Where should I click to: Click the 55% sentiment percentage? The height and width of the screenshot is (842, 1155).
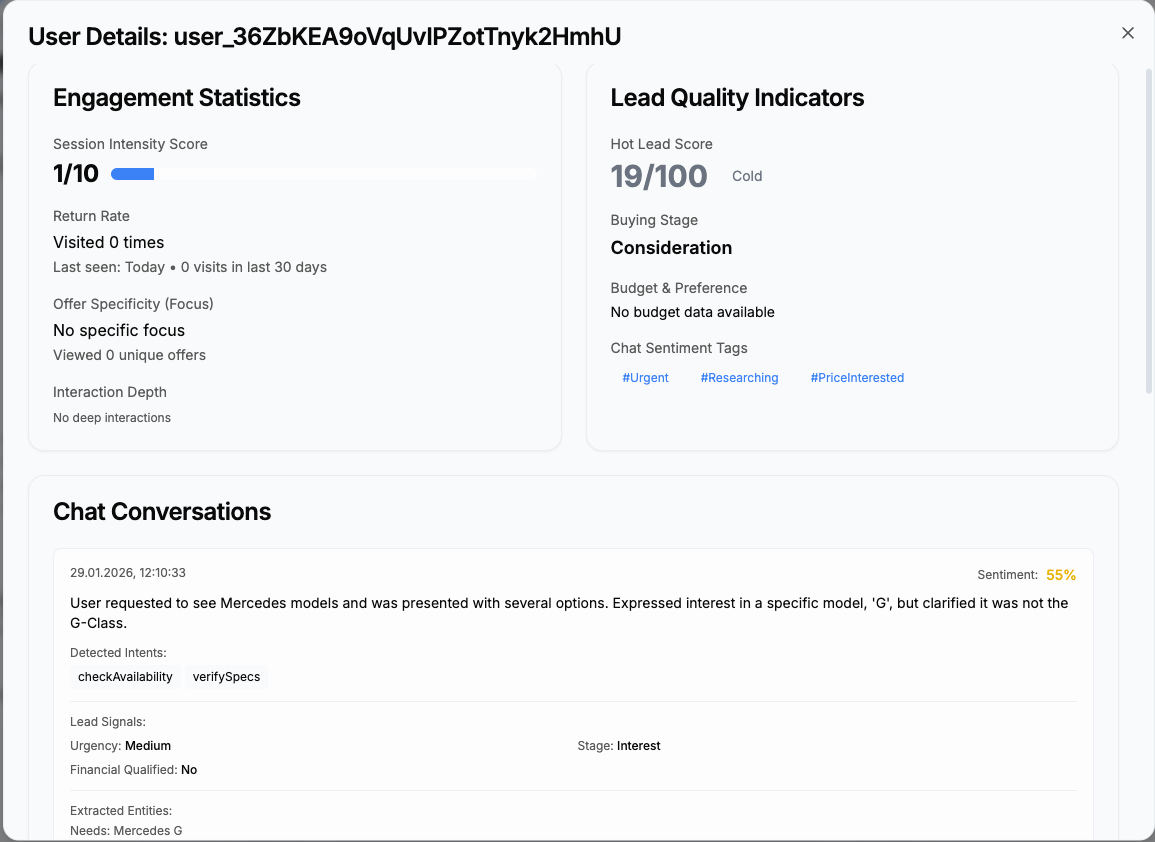1061,575
